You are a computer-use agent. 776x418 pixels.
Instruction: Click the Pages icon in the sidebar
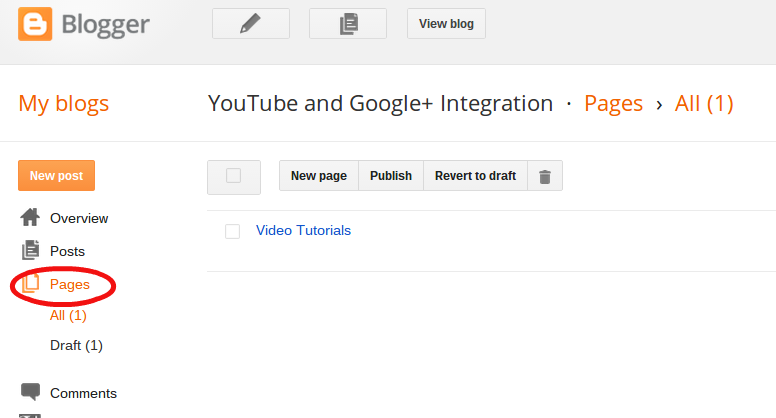pos(31,283)
